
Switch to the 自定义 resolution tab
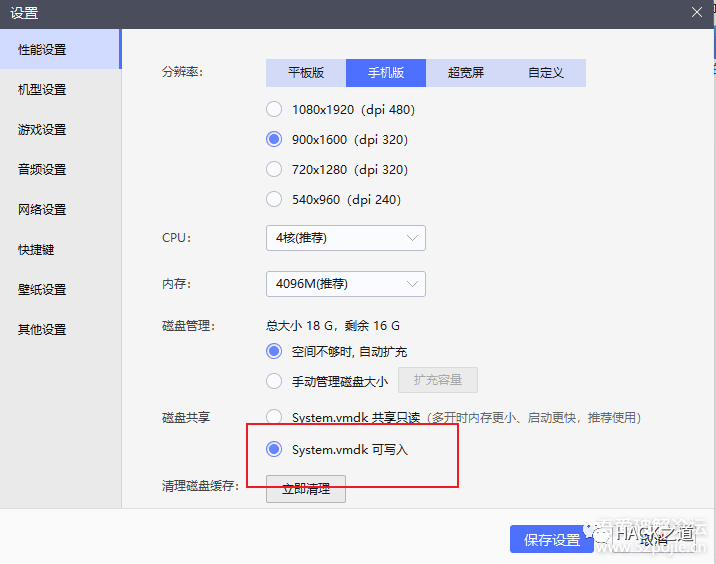pyautogui.click(x=546, y=73)
